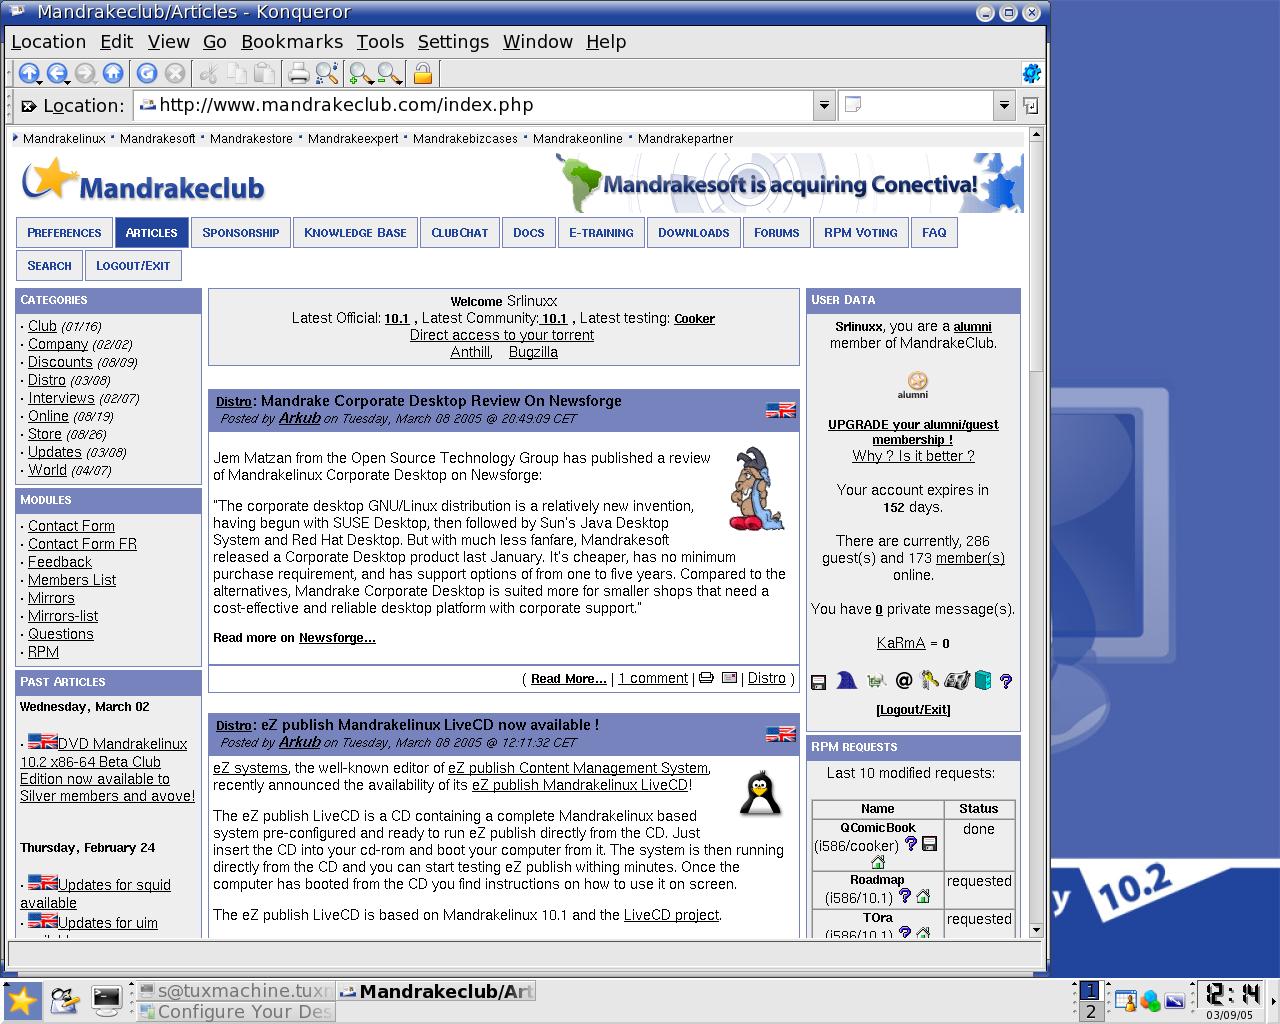Click the teal file cabinet icon in User Data

[x=983, y=681]
